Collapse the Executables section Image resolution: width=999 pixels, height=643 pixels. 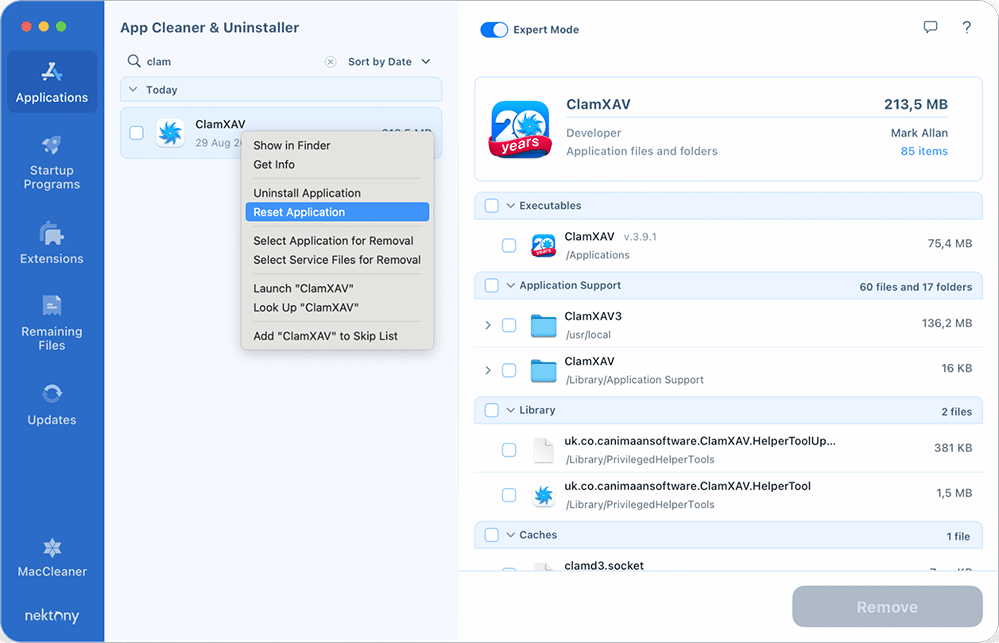click(x=510, y=206)
